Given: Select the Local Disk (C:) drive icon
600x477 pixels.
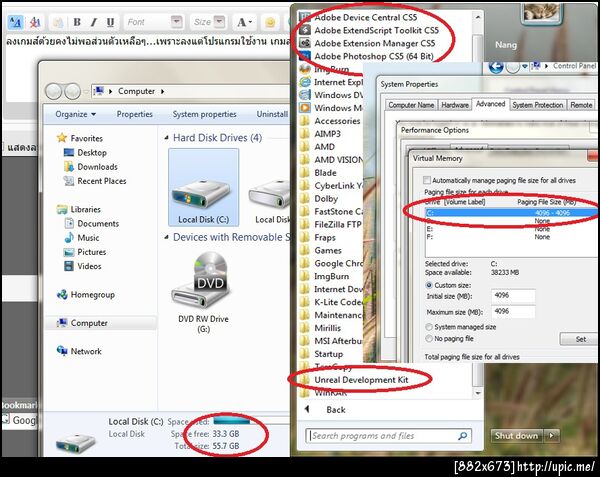Looking at the screenshot, I should point(204,187).
